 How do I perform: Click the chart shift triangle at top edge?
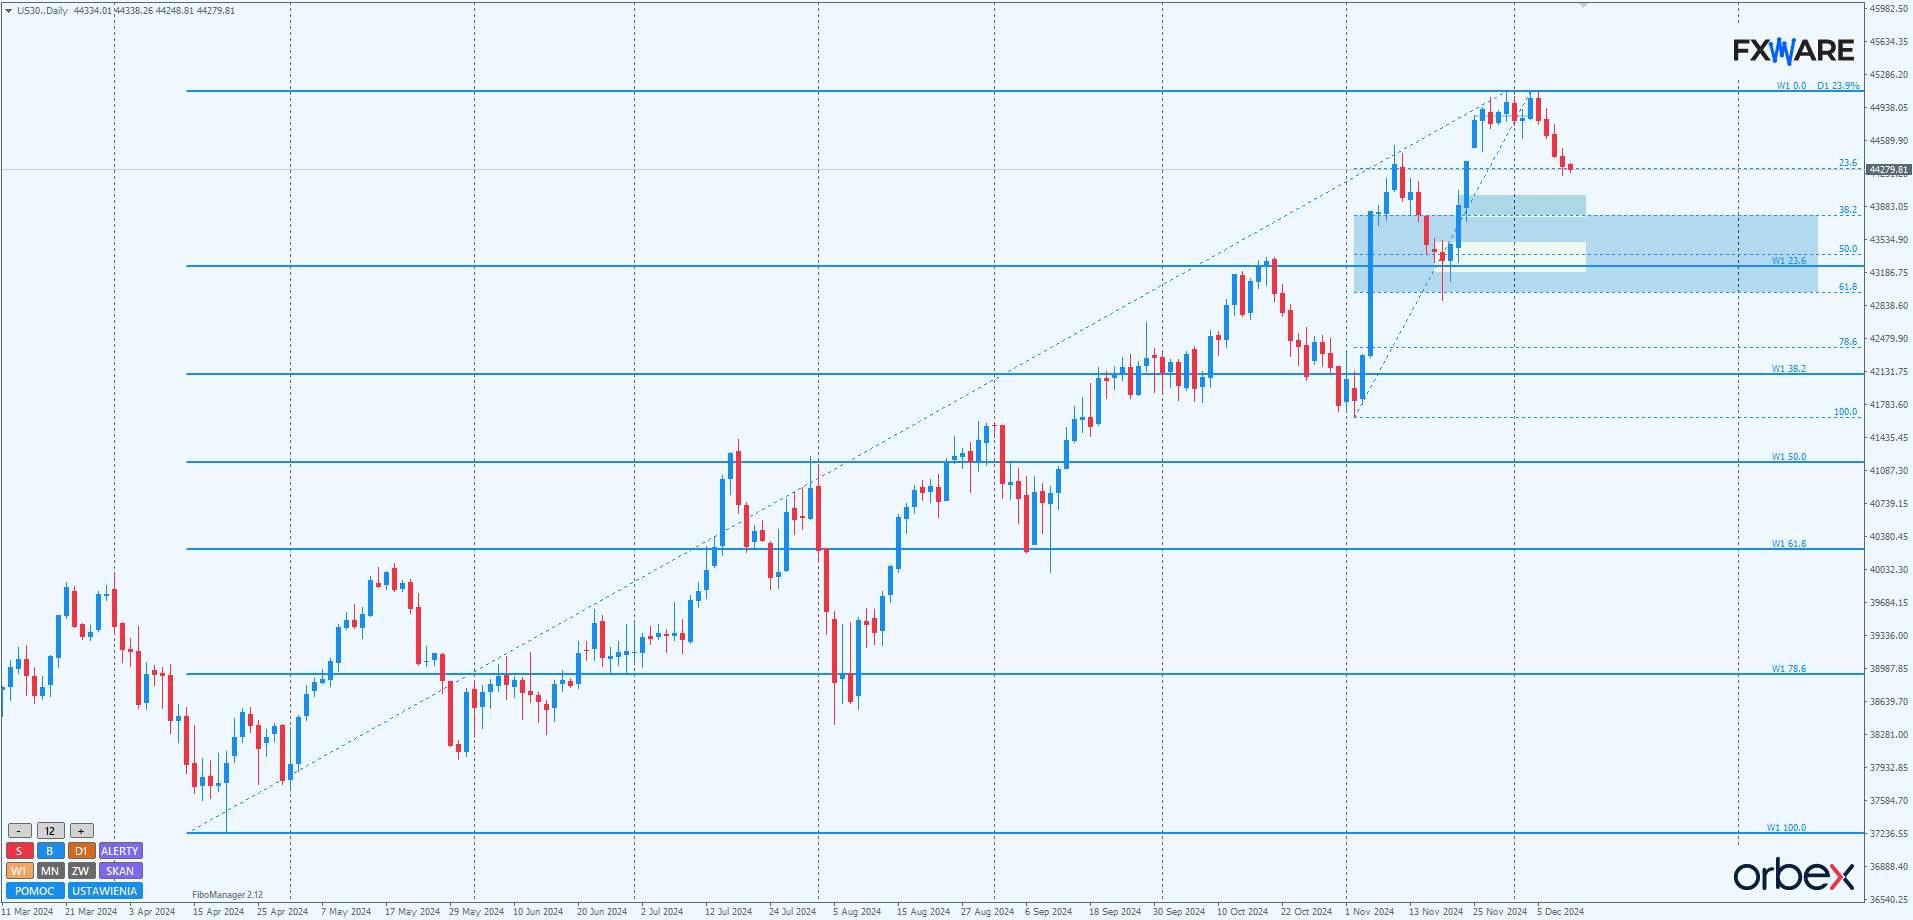[1583, 6]
